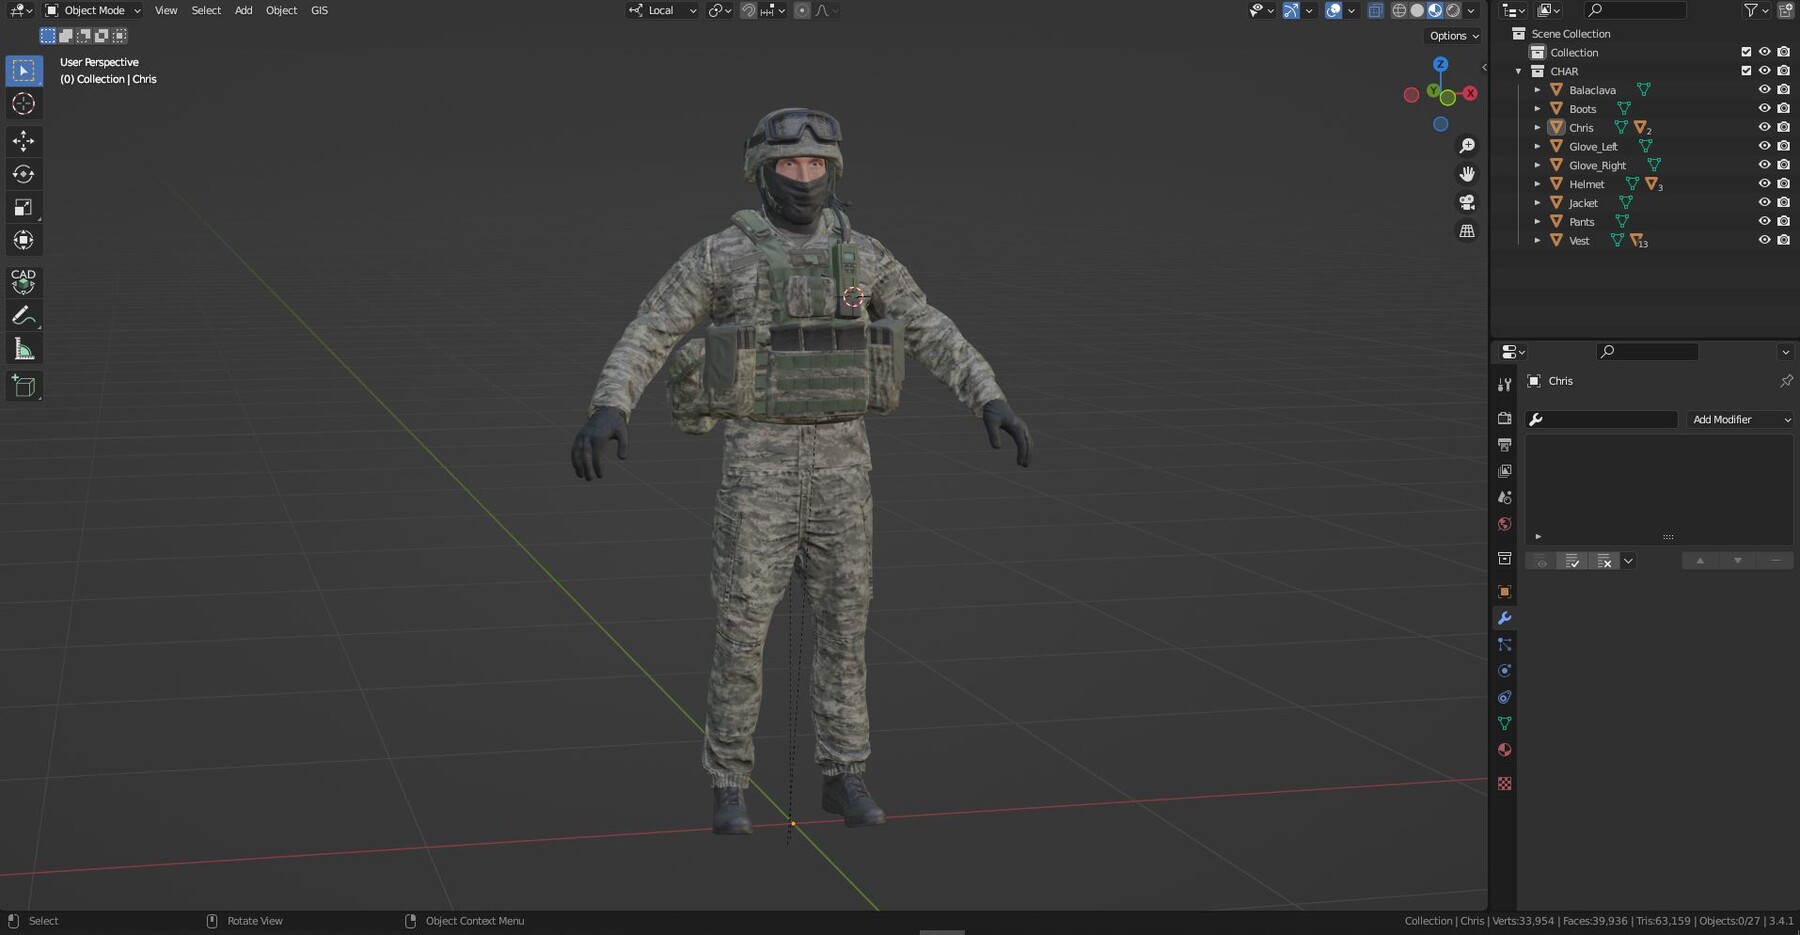Expand the Vest object in the outliner
Viewport: 1800px width, 935px height.
(1537, 240)
